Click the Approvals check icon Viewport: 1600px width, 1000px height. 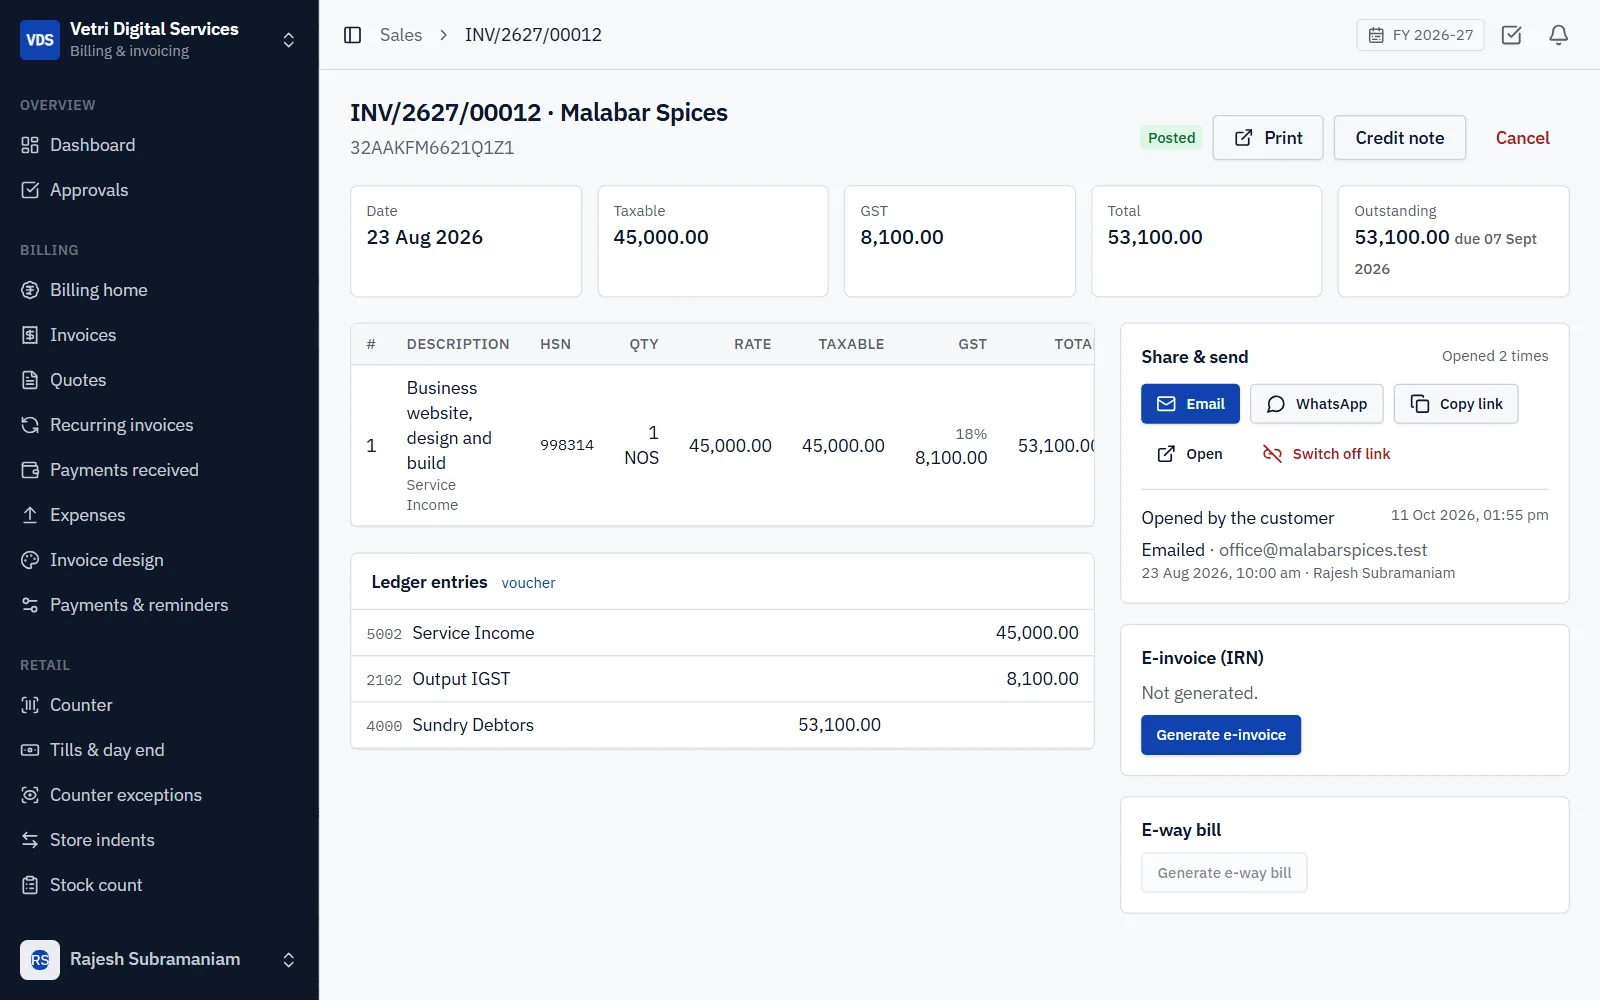[30, 190]
